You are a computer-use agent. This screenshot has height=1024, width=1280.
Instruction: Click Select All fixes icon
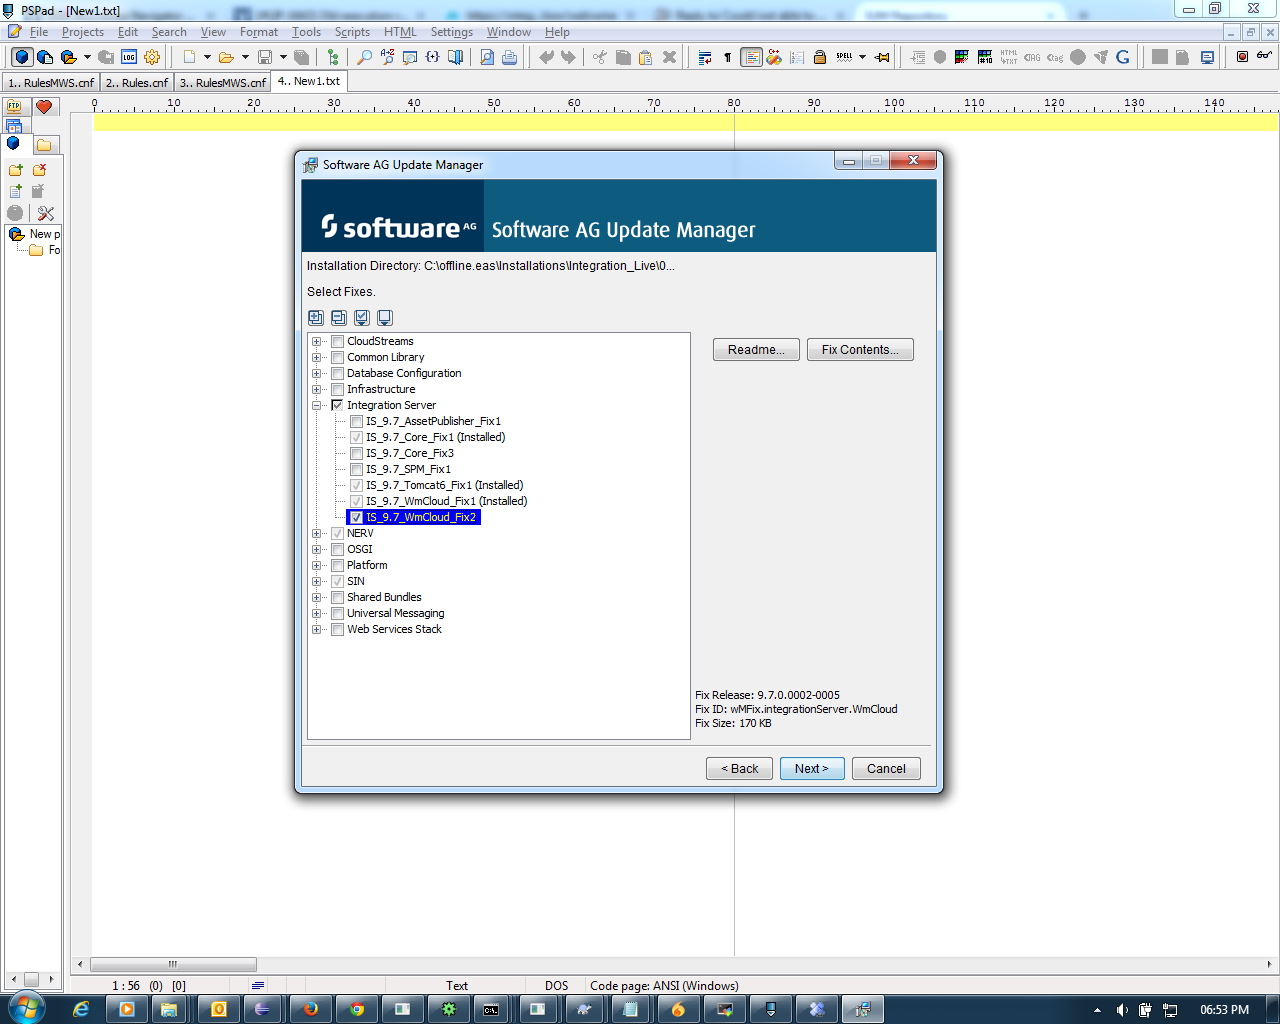pyautogui.click(x=362, y=317)
